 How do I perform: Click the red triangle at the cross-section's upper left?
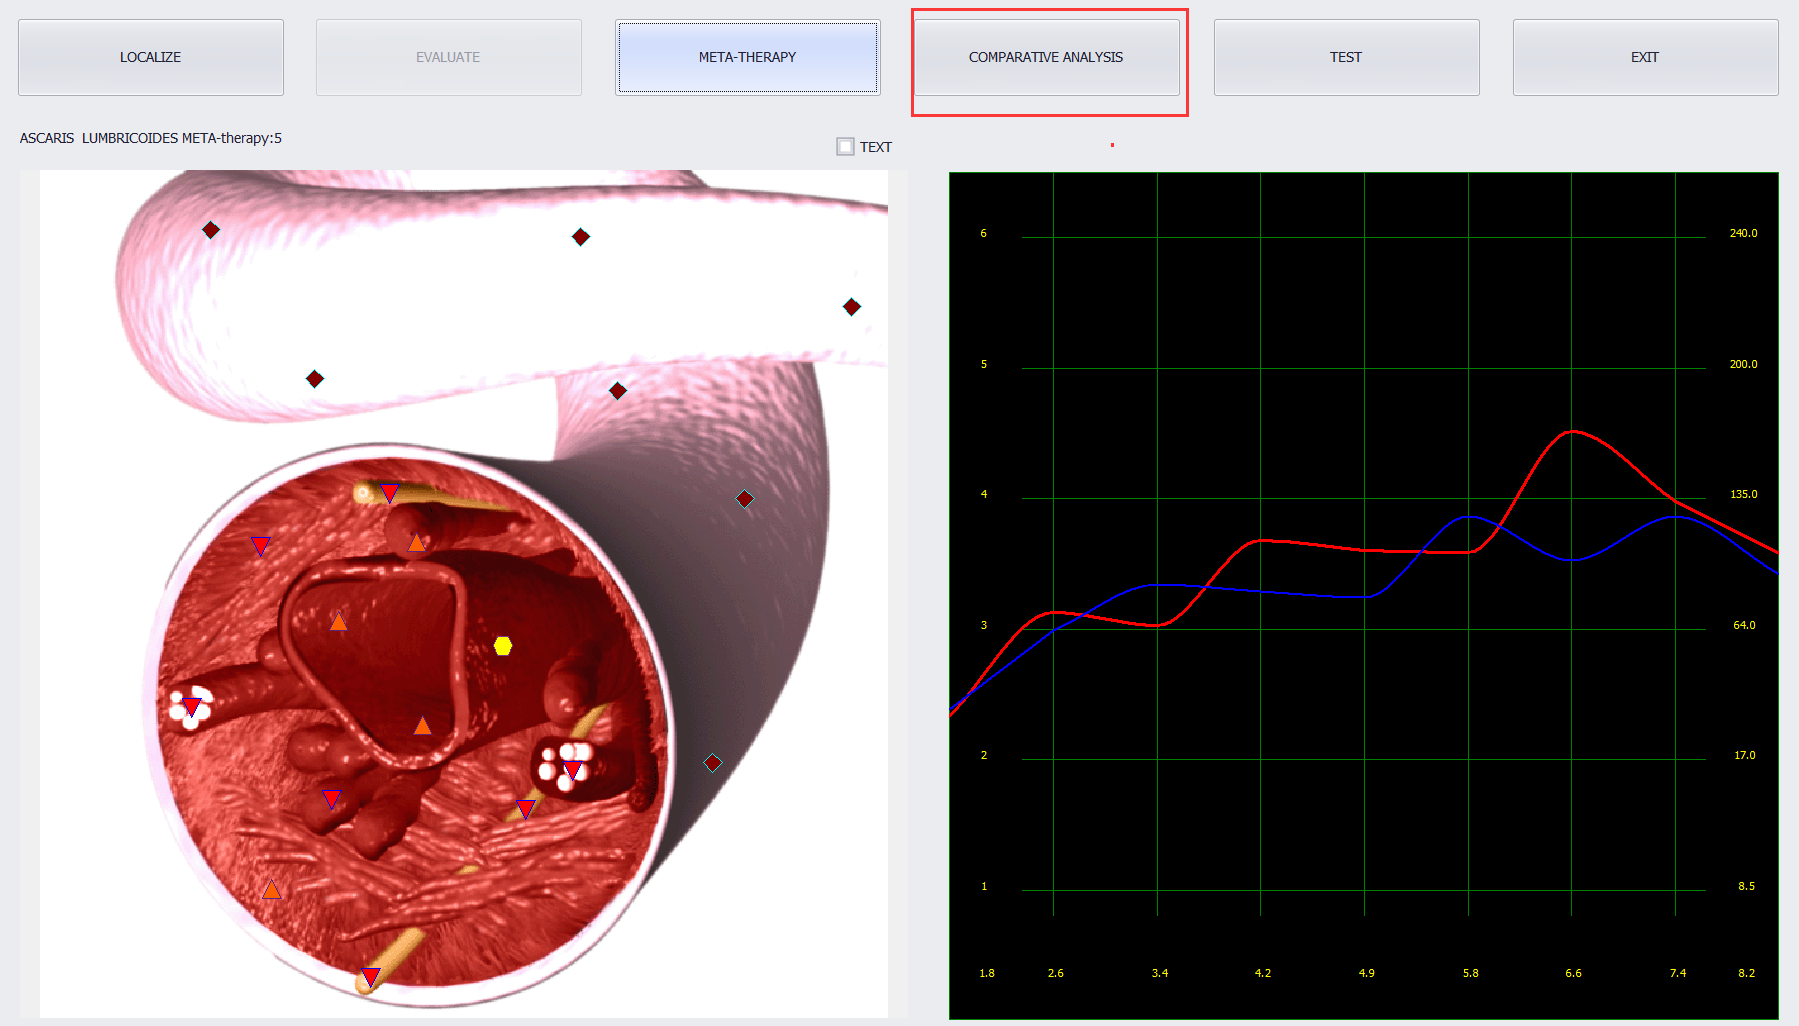click(x=260, y=545)
